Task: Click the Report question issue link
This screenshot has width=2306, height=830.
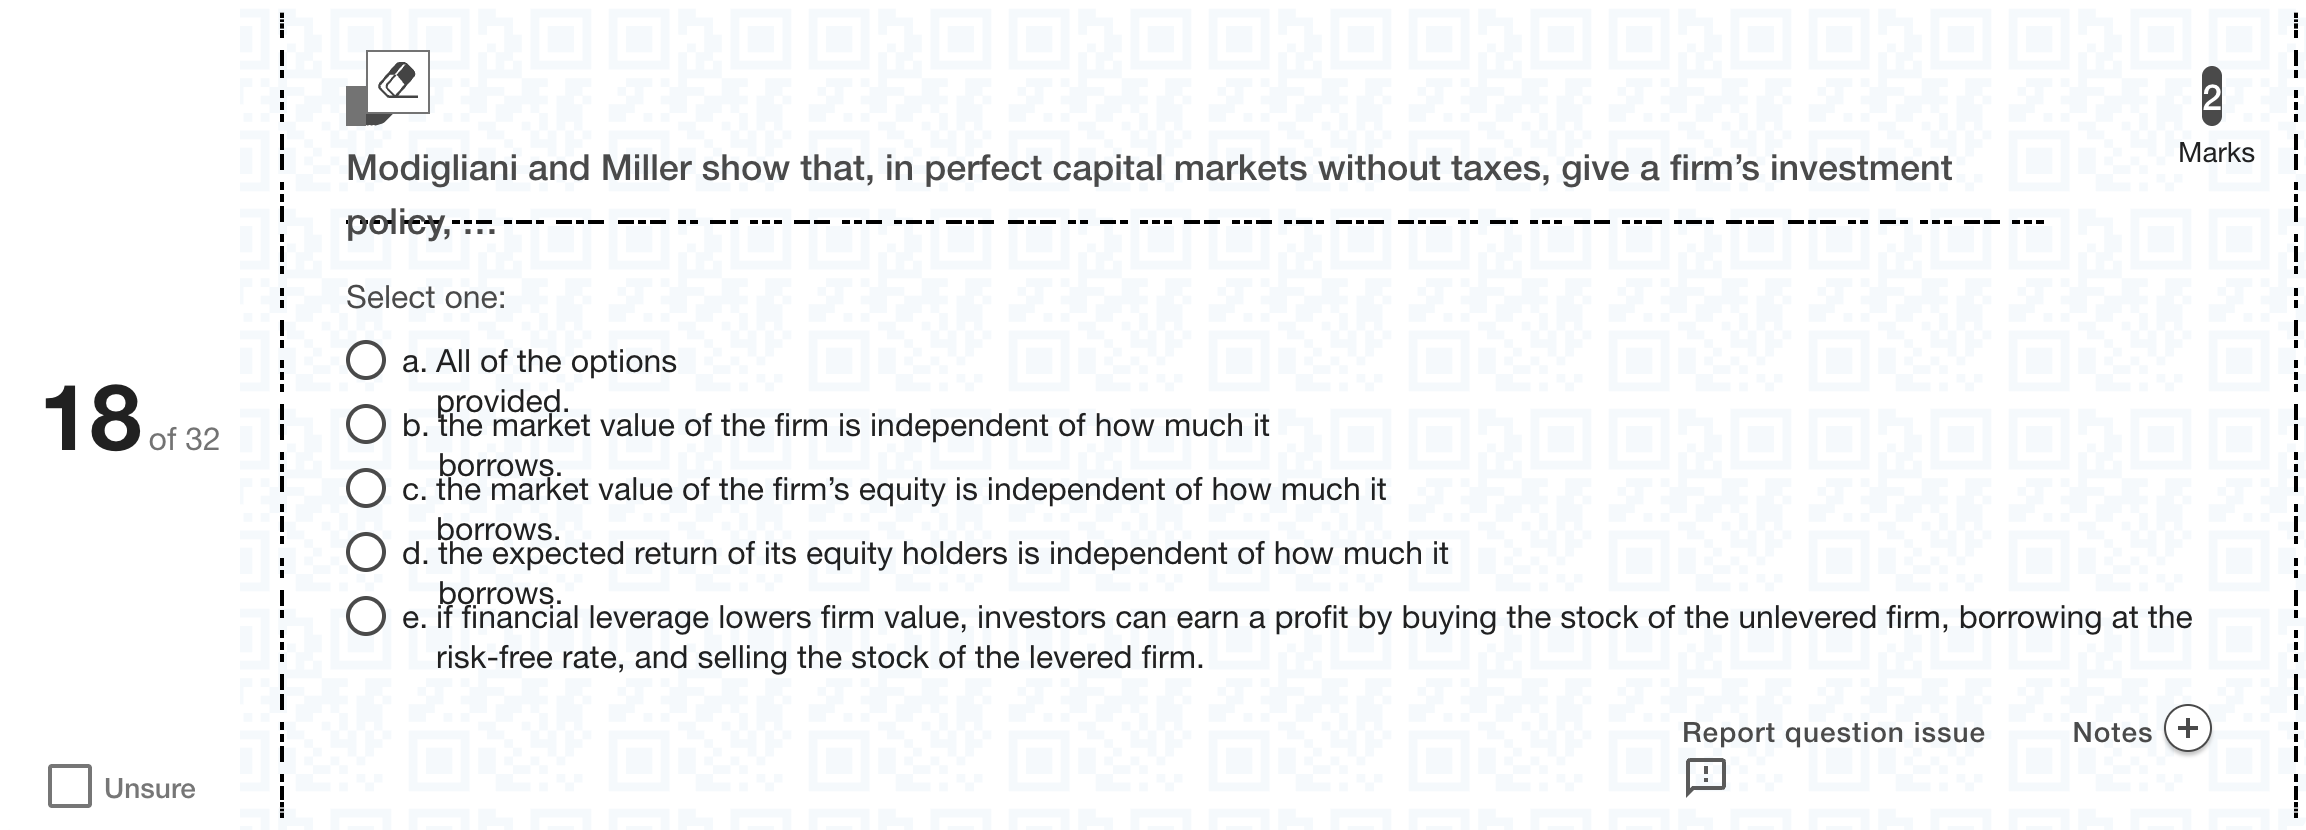Action: pos(1833,732)
